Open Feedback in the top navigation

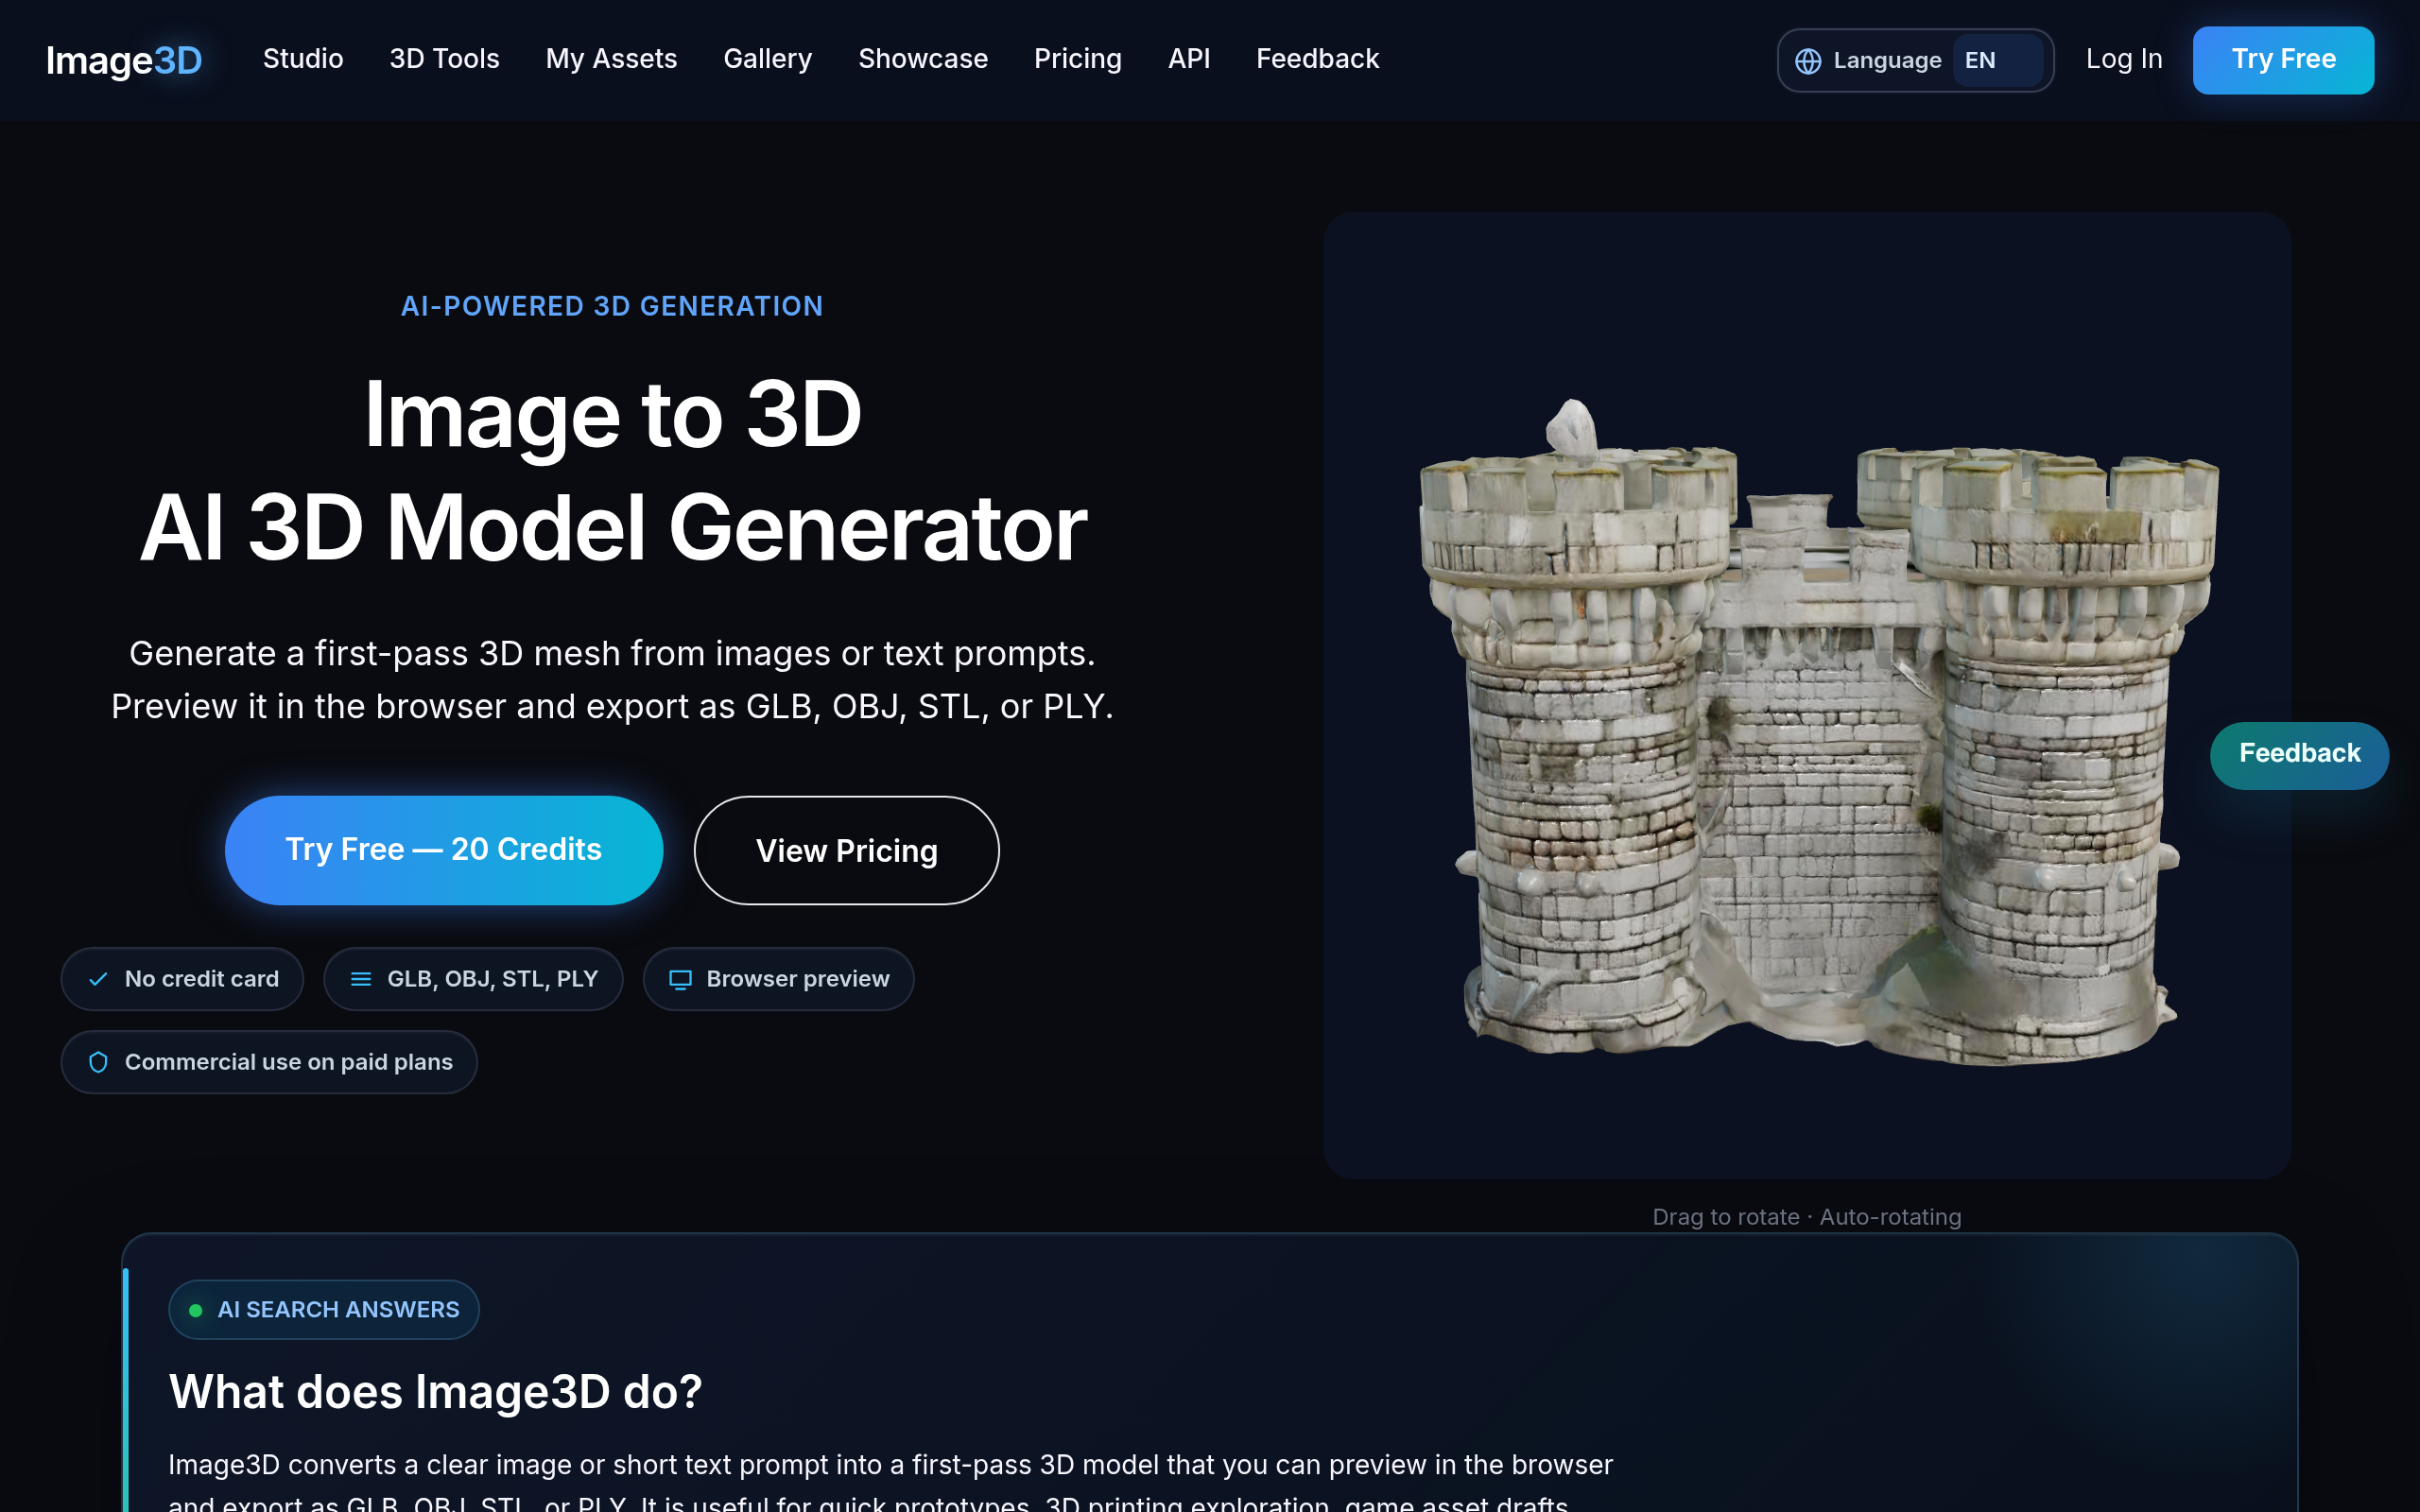1317,59
